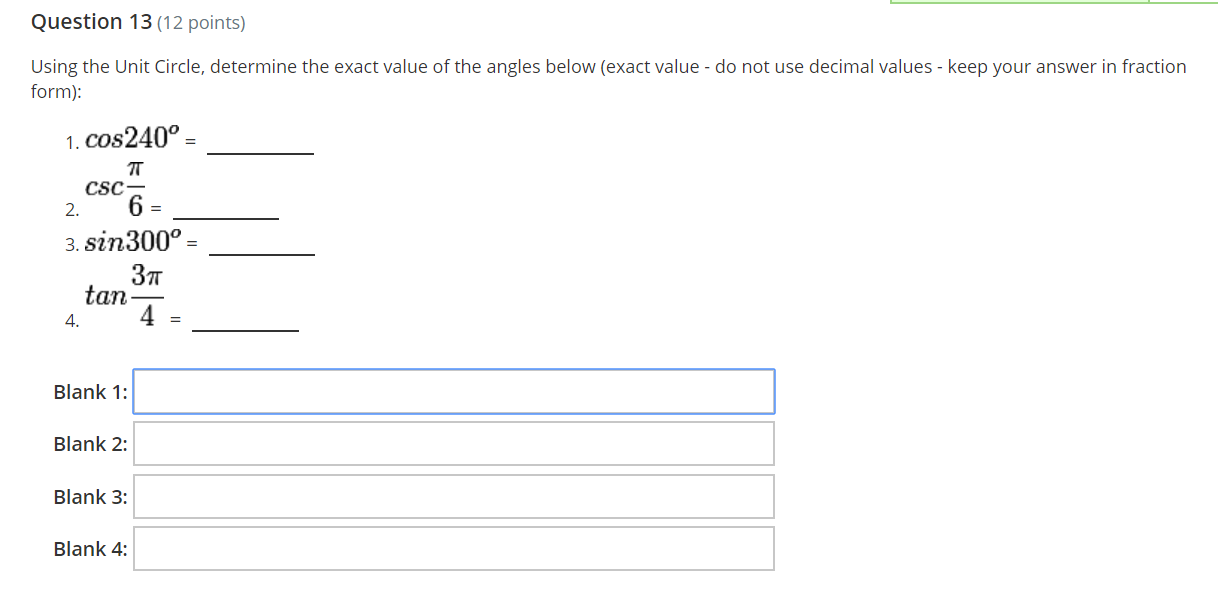Select the Blank 4 input box
This screenshot has height=596, width=1218.
(453, 548)
